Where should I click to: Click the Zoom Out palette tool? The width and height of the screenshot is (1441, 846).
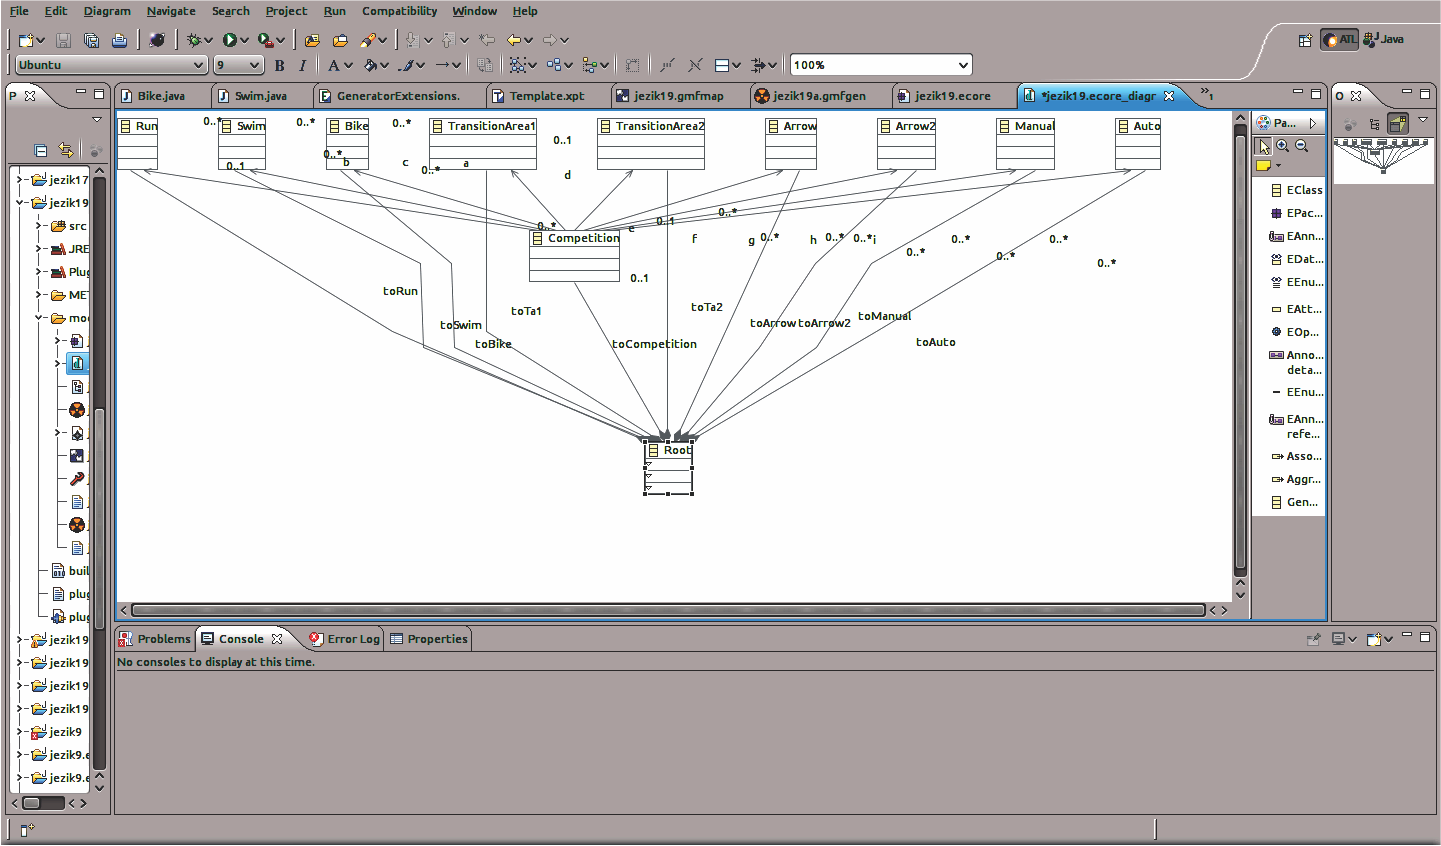[x=1301, y=146]
